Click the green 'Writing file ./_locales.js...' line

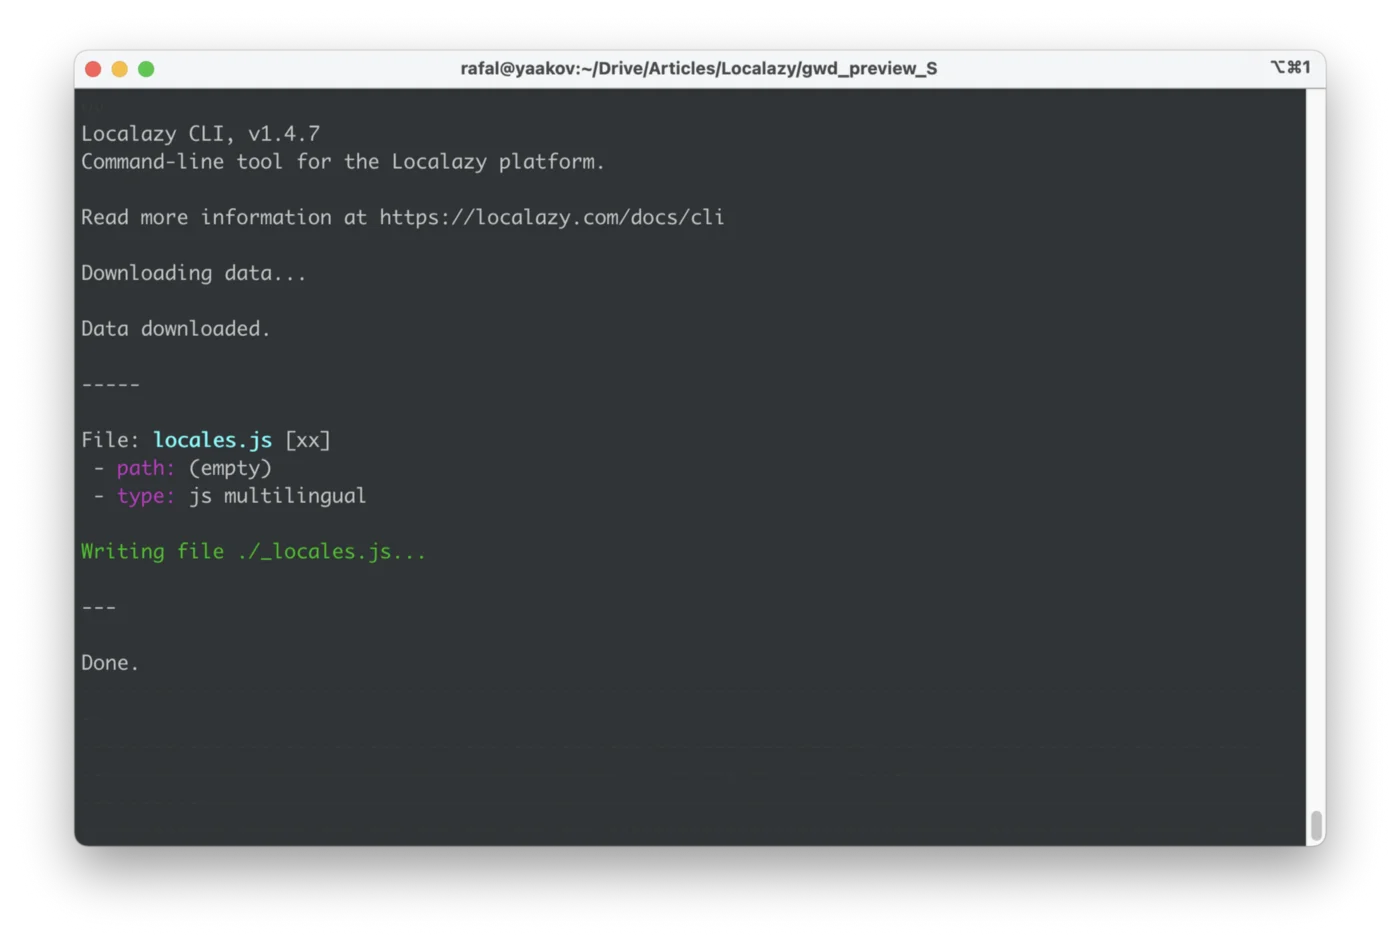pos(253,552)
